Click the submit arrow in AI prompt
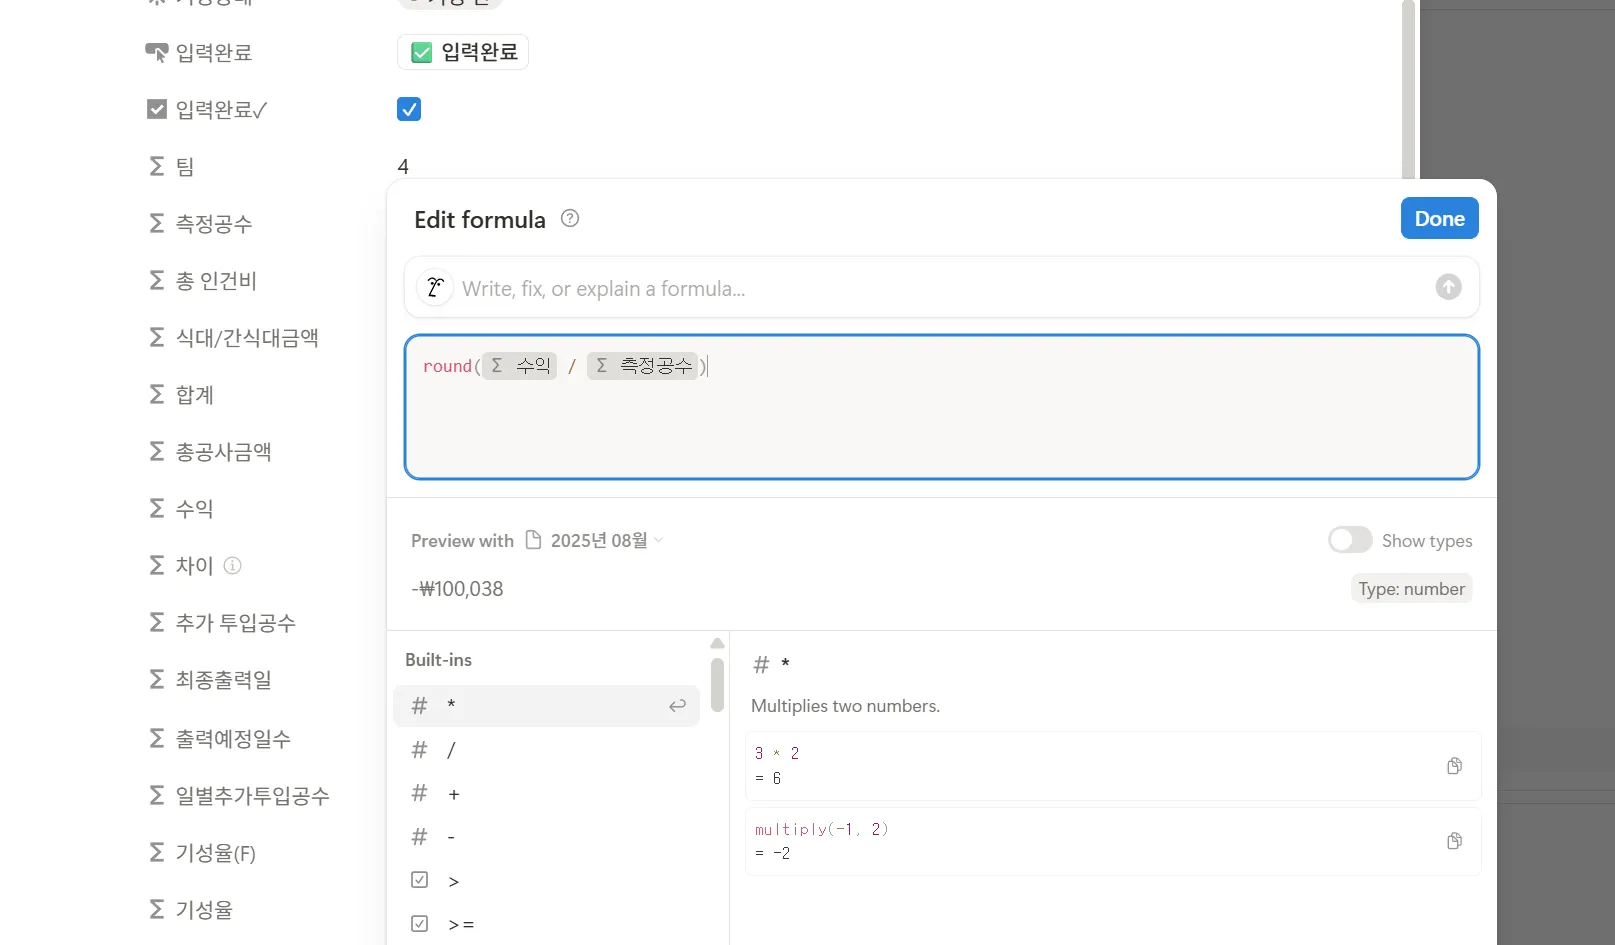1615x945 pixels. click(1448, 287)
